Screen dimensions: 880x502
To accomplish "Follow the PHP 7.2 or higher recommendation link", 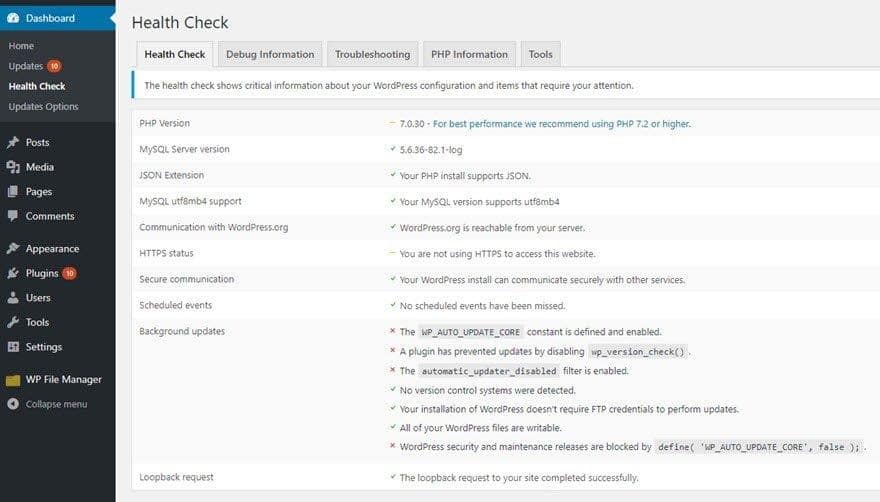I will 562,124.
